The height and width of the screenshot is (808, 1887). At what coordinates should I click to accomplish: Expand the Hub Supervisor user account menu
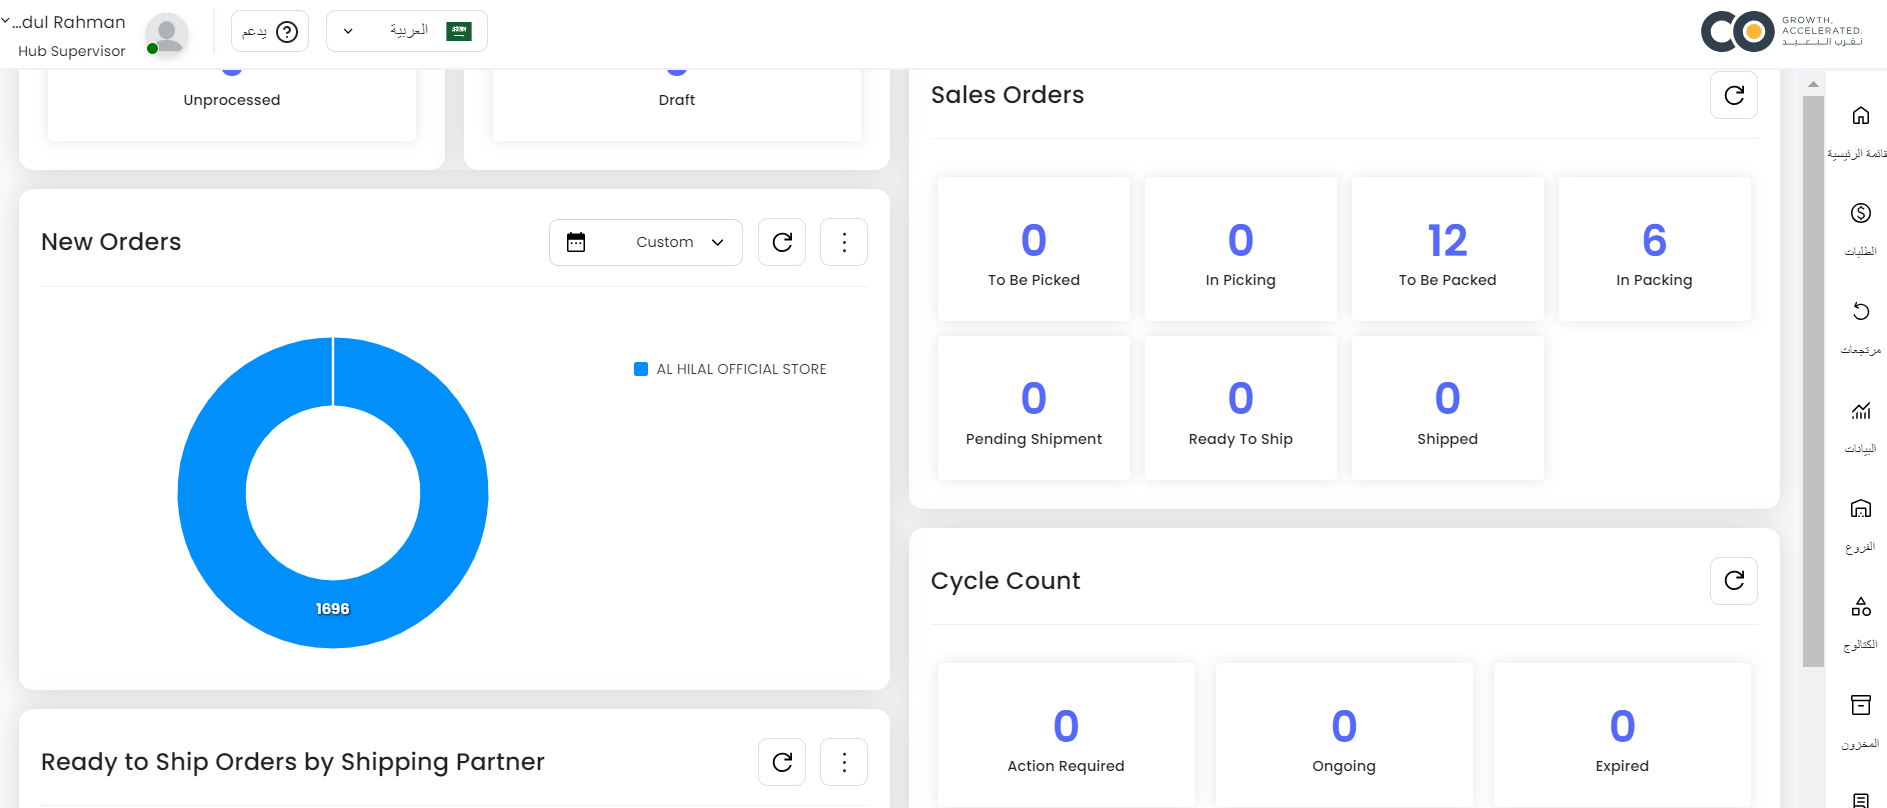70,35
